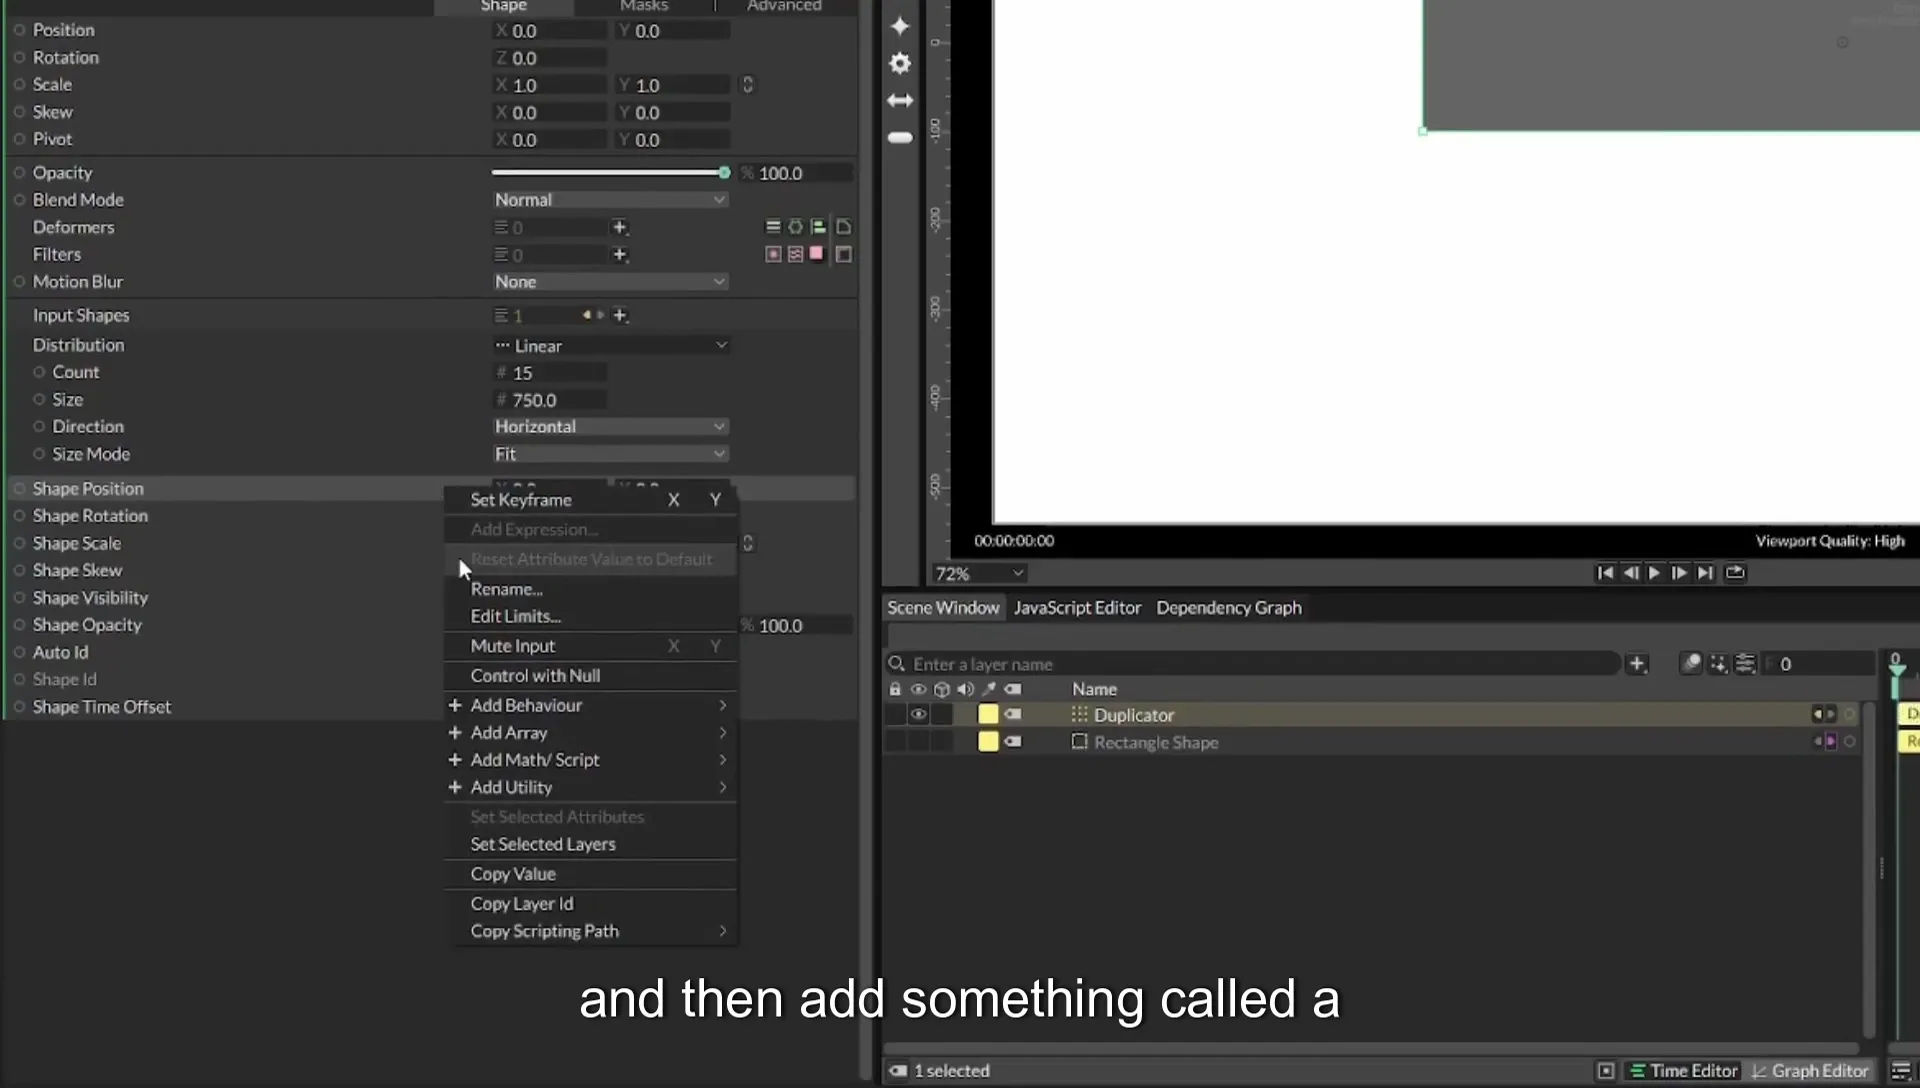This screenshot has width=1920, height=1088.
Task: Play the animation
Action: (x=1654, y=573)
